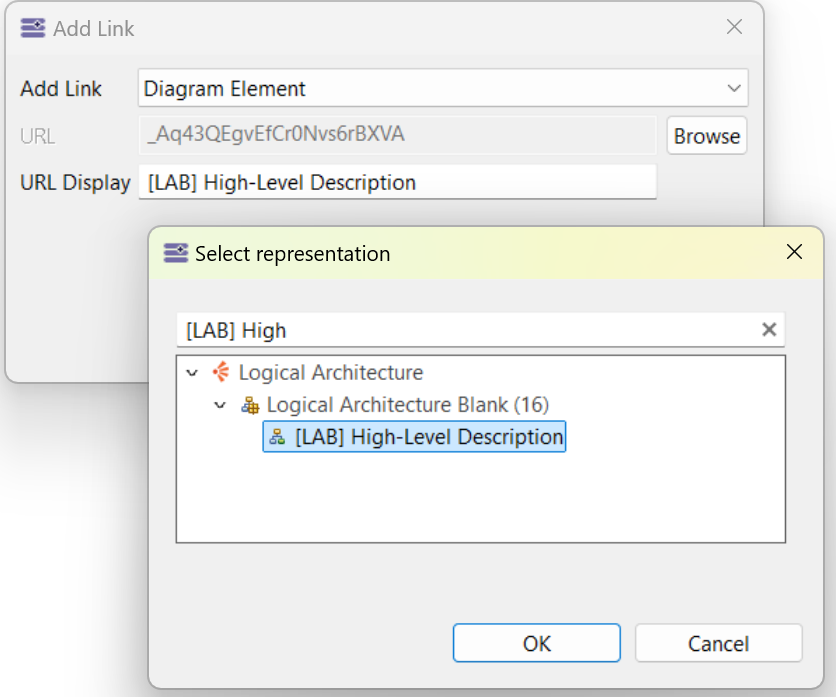Click the representation filter search field

(x=465, y=330)
